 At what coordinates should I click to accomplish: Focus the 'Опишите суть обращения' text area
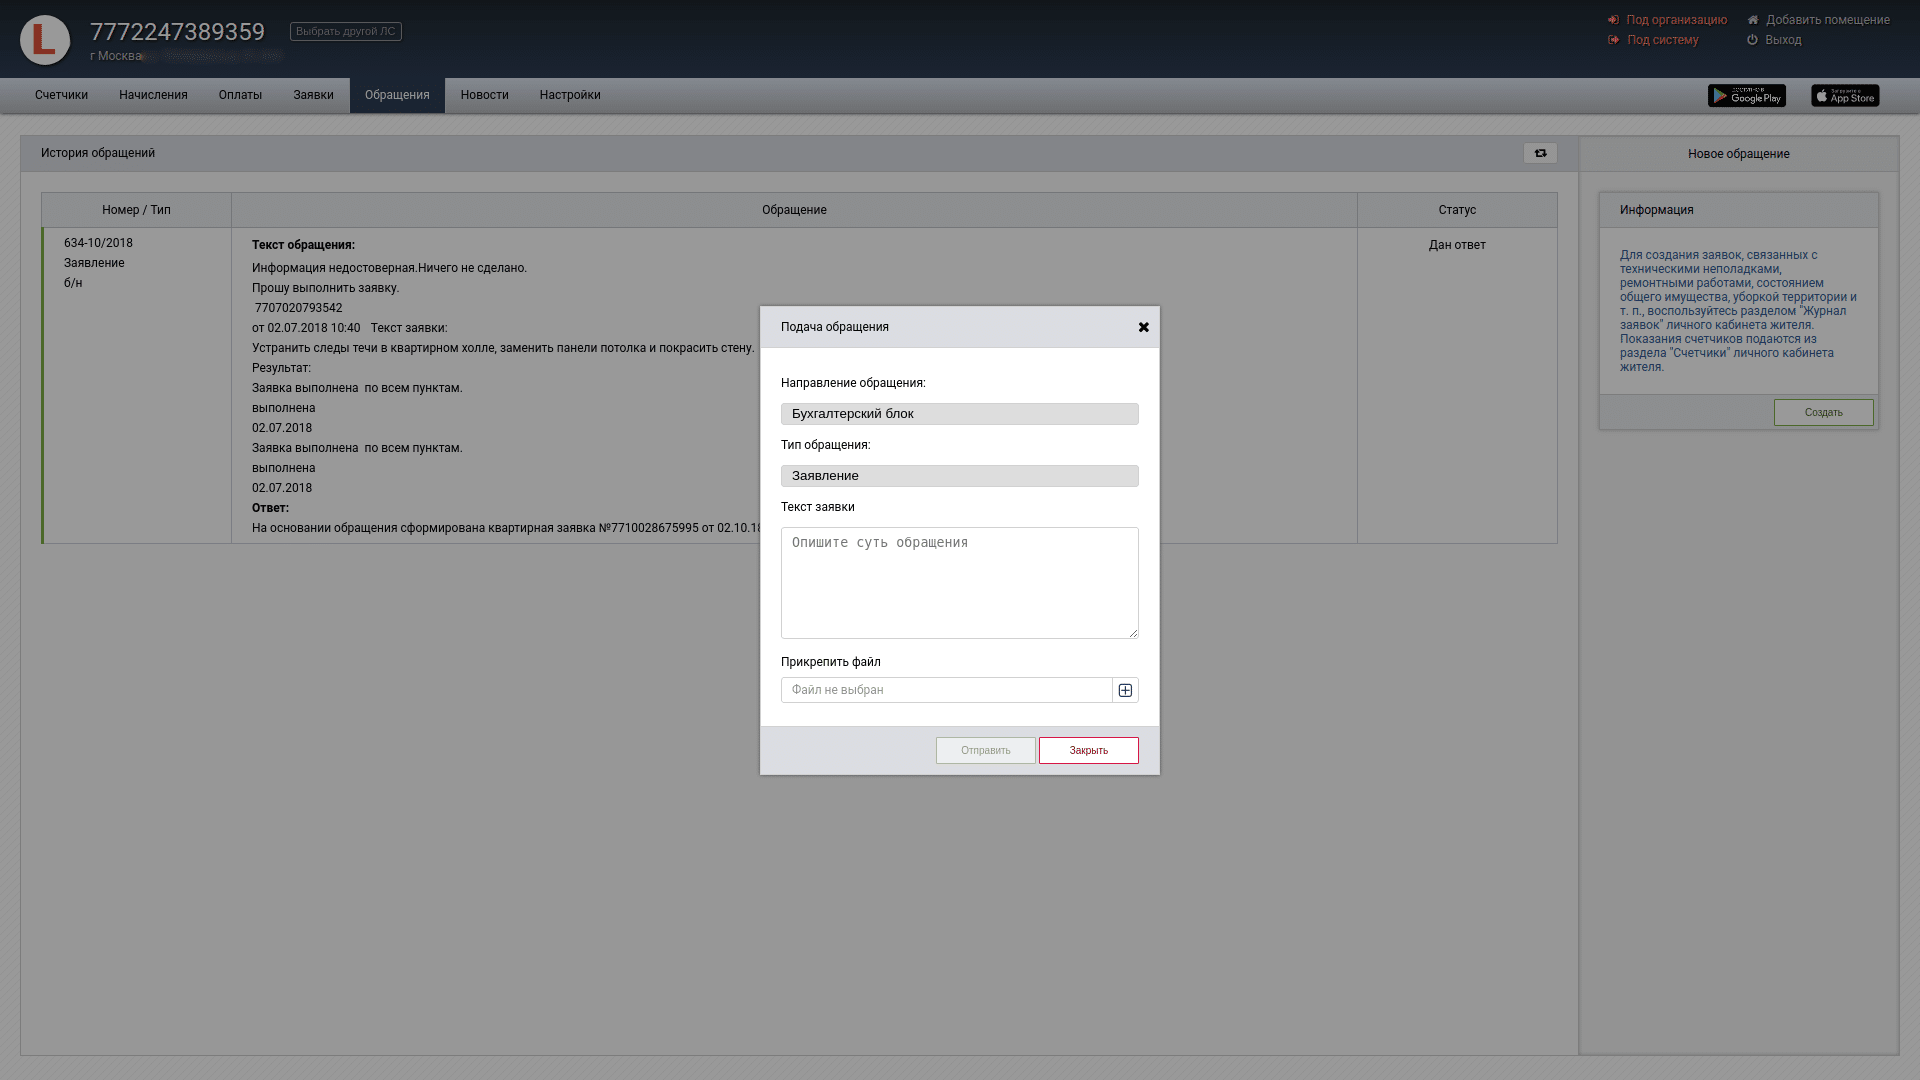pos(959,583)
